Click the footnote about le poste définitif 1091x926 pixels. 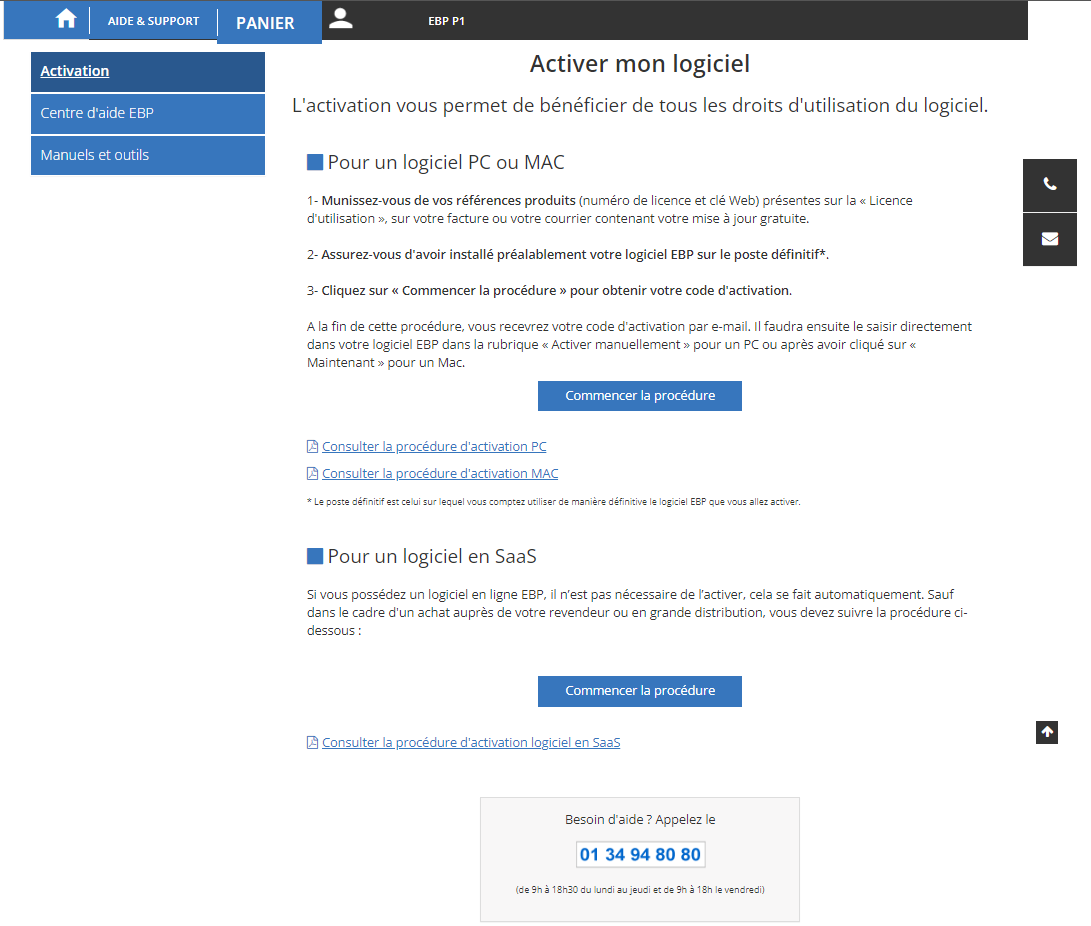554,502
